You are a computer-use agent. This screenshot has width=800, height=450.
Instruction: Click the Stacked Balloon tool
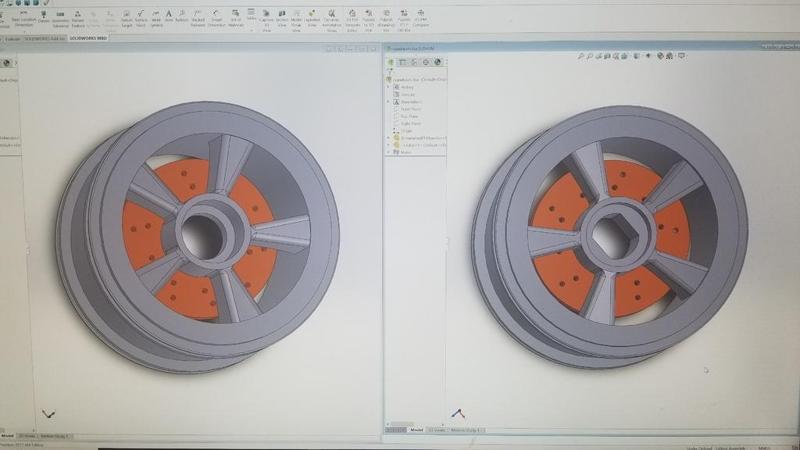pyautogui.click(x=198, y=19)
